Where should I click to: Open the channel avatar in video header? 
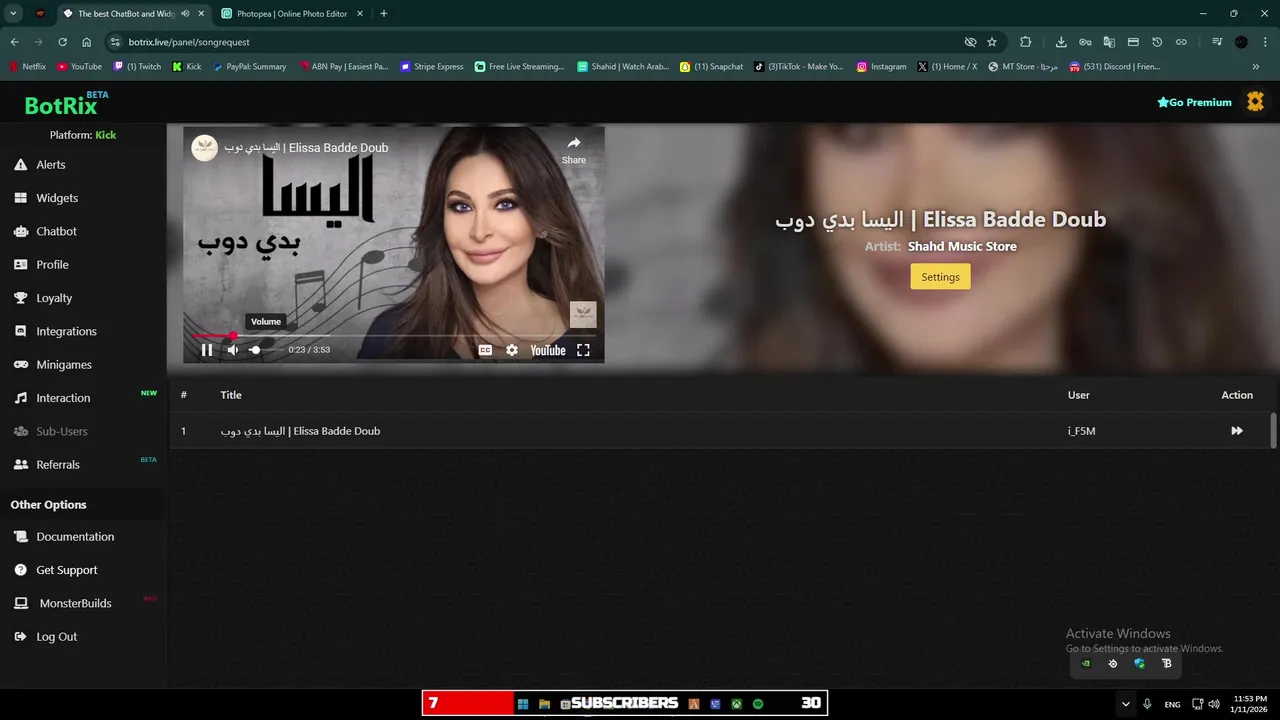pyautogui.click(x=205, y=148)
